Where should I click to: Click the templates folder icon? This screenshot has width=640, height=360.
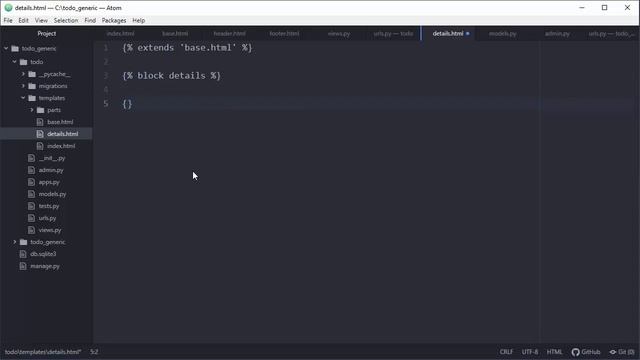(32, 98)
